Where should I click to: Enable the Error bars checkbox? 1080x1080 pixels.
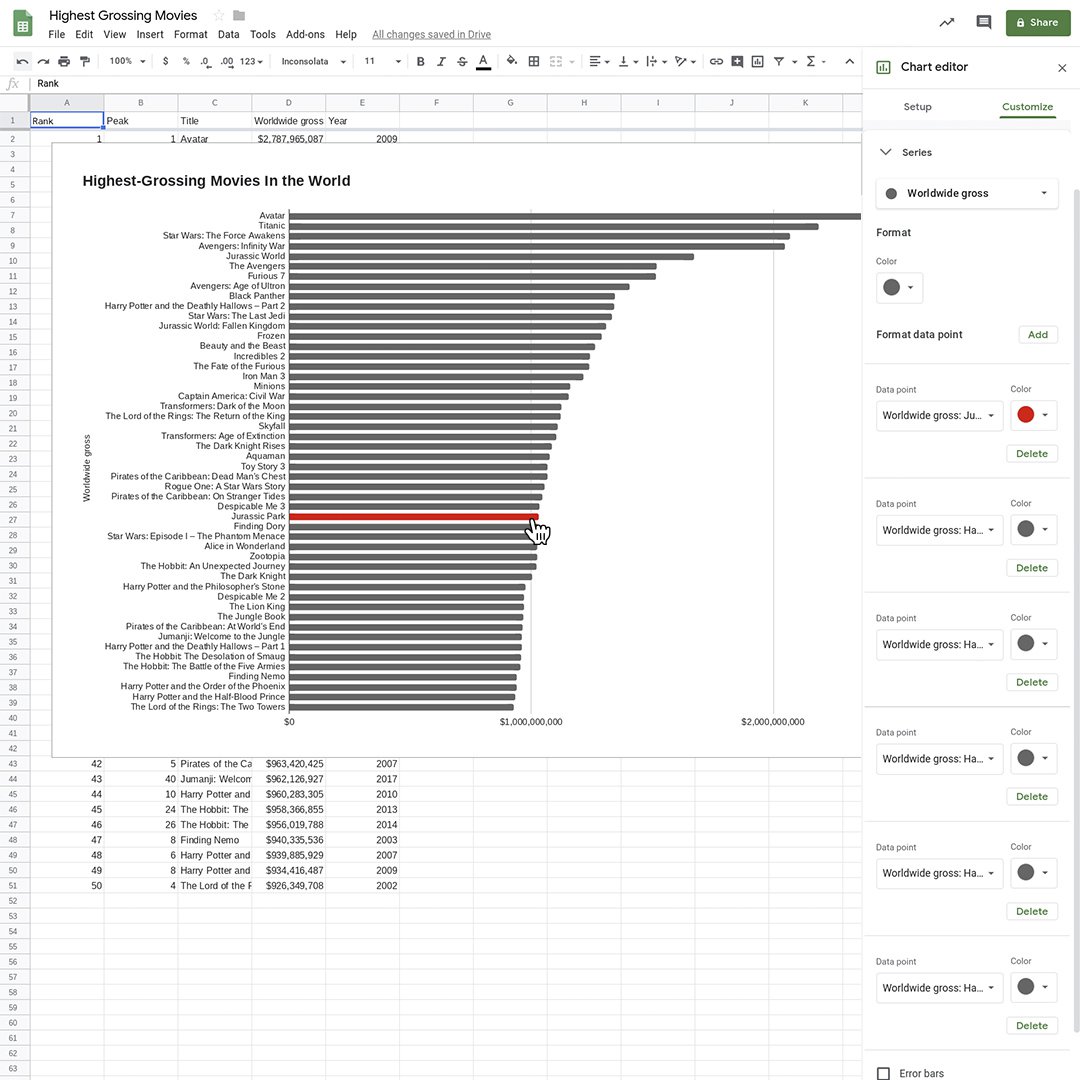(x=883, y=1073)
